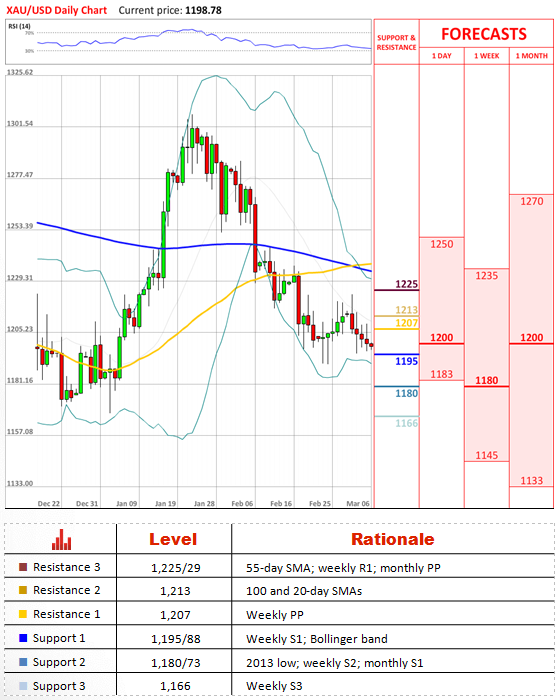Viewport: 557px width, 700px height.
Task: Click the Support & Resistance header
Action: 396,42
